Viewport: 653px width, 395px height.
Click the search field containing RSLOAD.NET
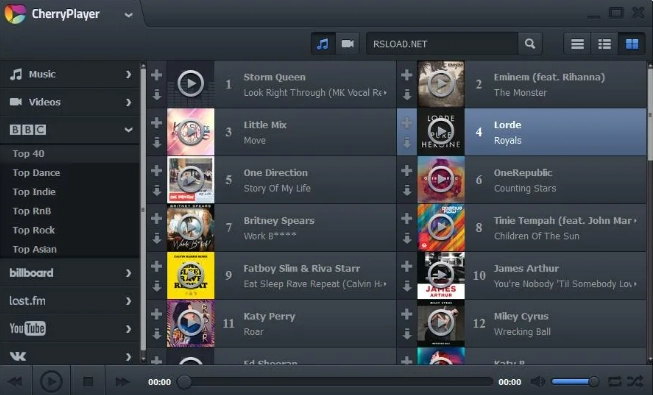(x=442, y=44)
